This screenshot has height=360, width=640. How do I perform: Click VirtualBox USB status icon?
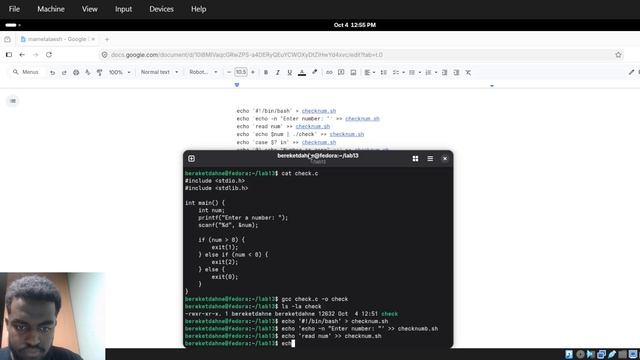tap(612, 354)
